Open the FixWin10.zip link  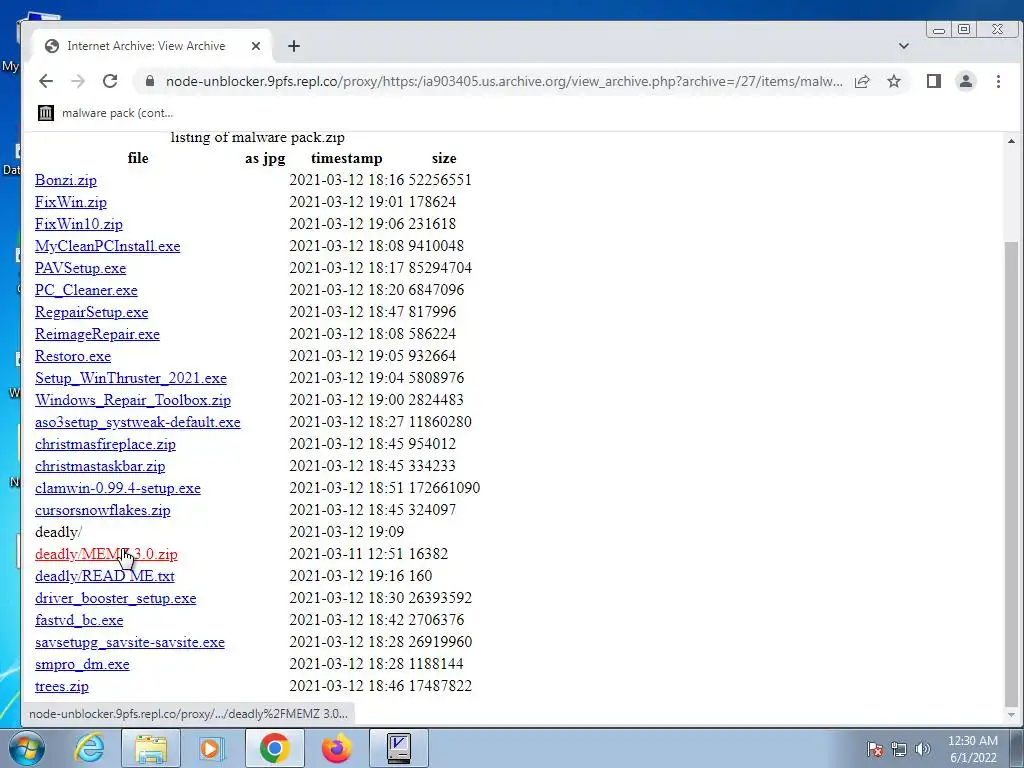pos(78,224)
